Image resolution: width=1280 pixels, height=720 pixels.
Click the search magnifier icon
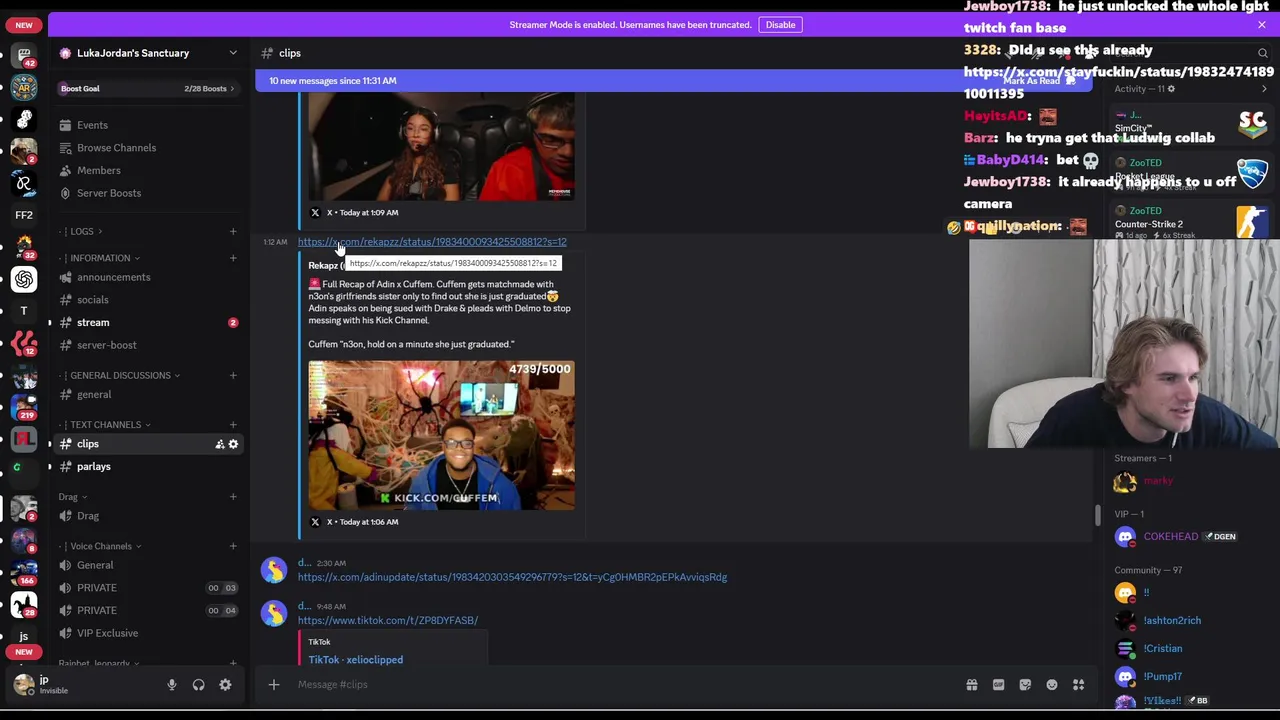point(1263,53)
